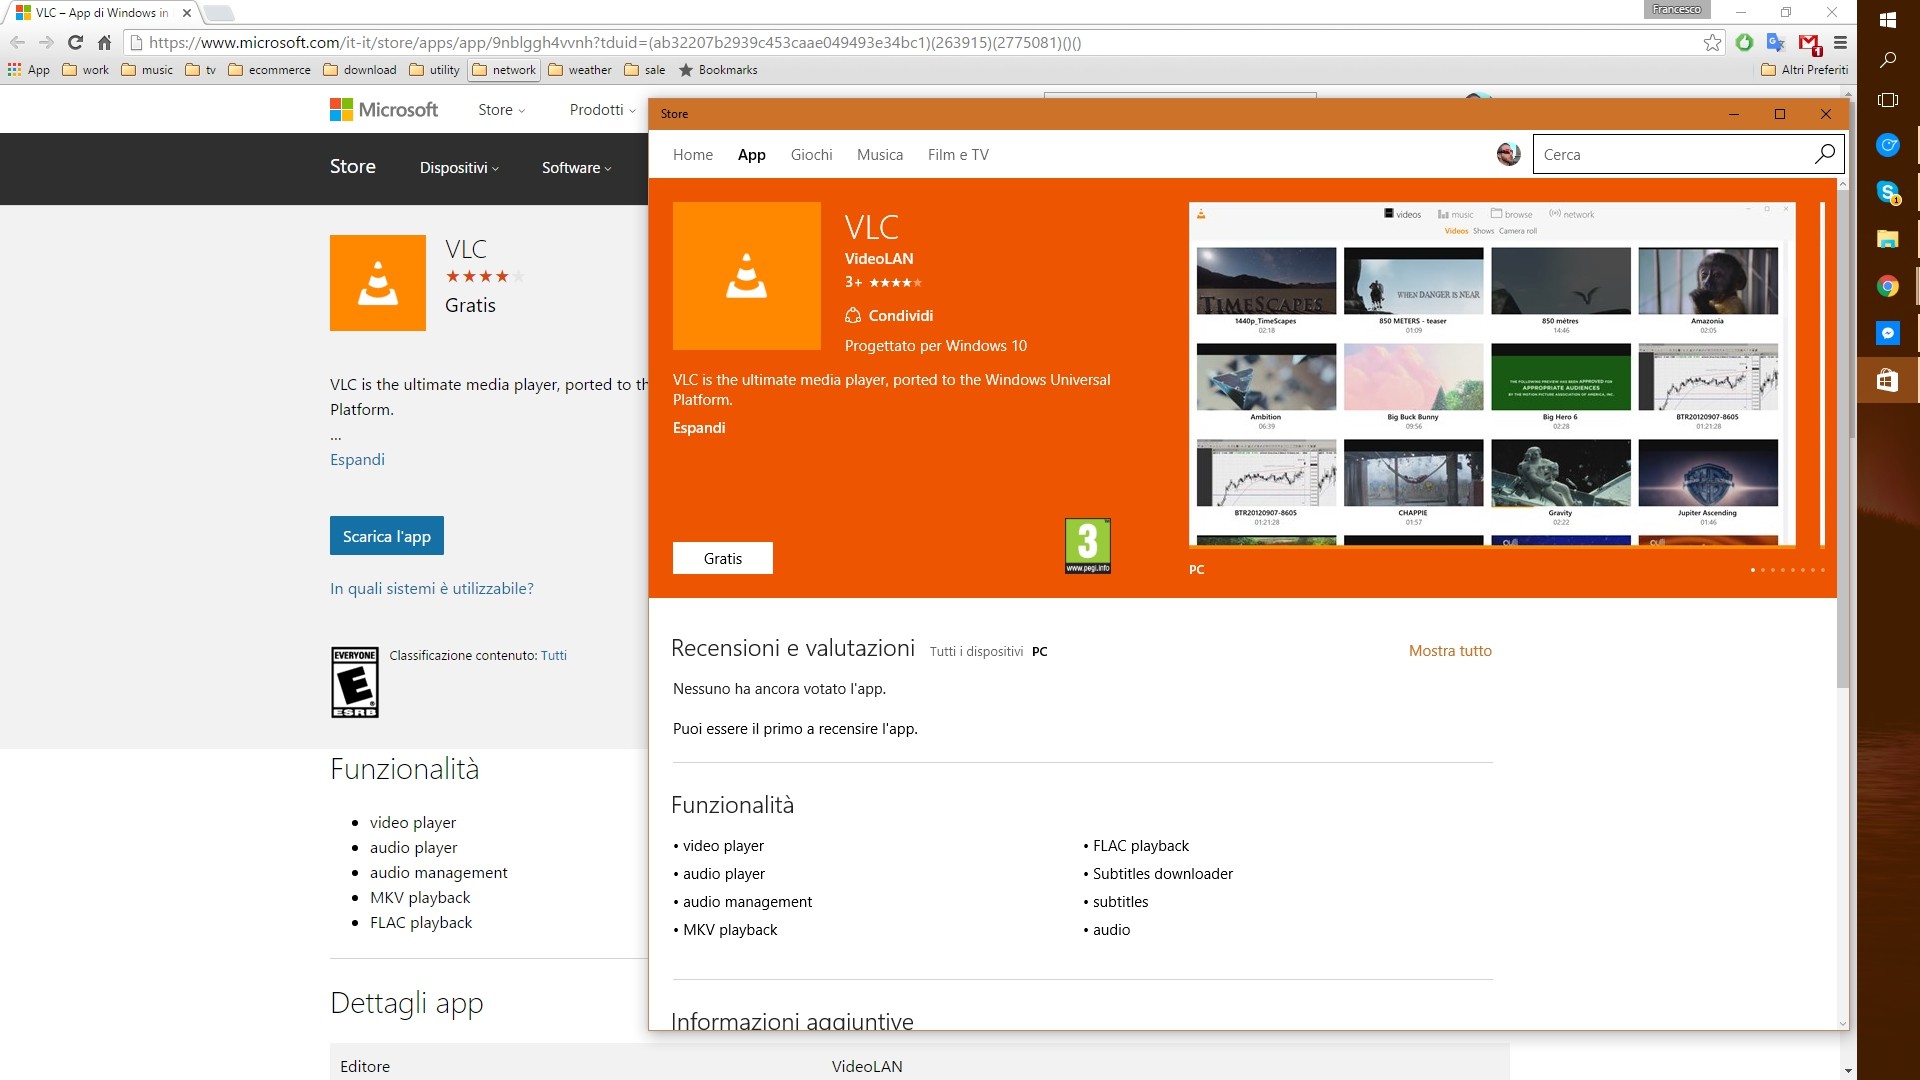The width and height of the screenshot is (1920, 1080).
Task: Select the PC review filter
Action: tap(1040, 651)
